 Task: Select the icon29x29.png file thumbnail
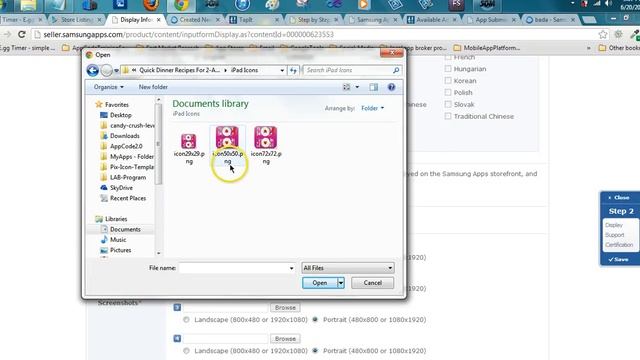tap(189, 142)
